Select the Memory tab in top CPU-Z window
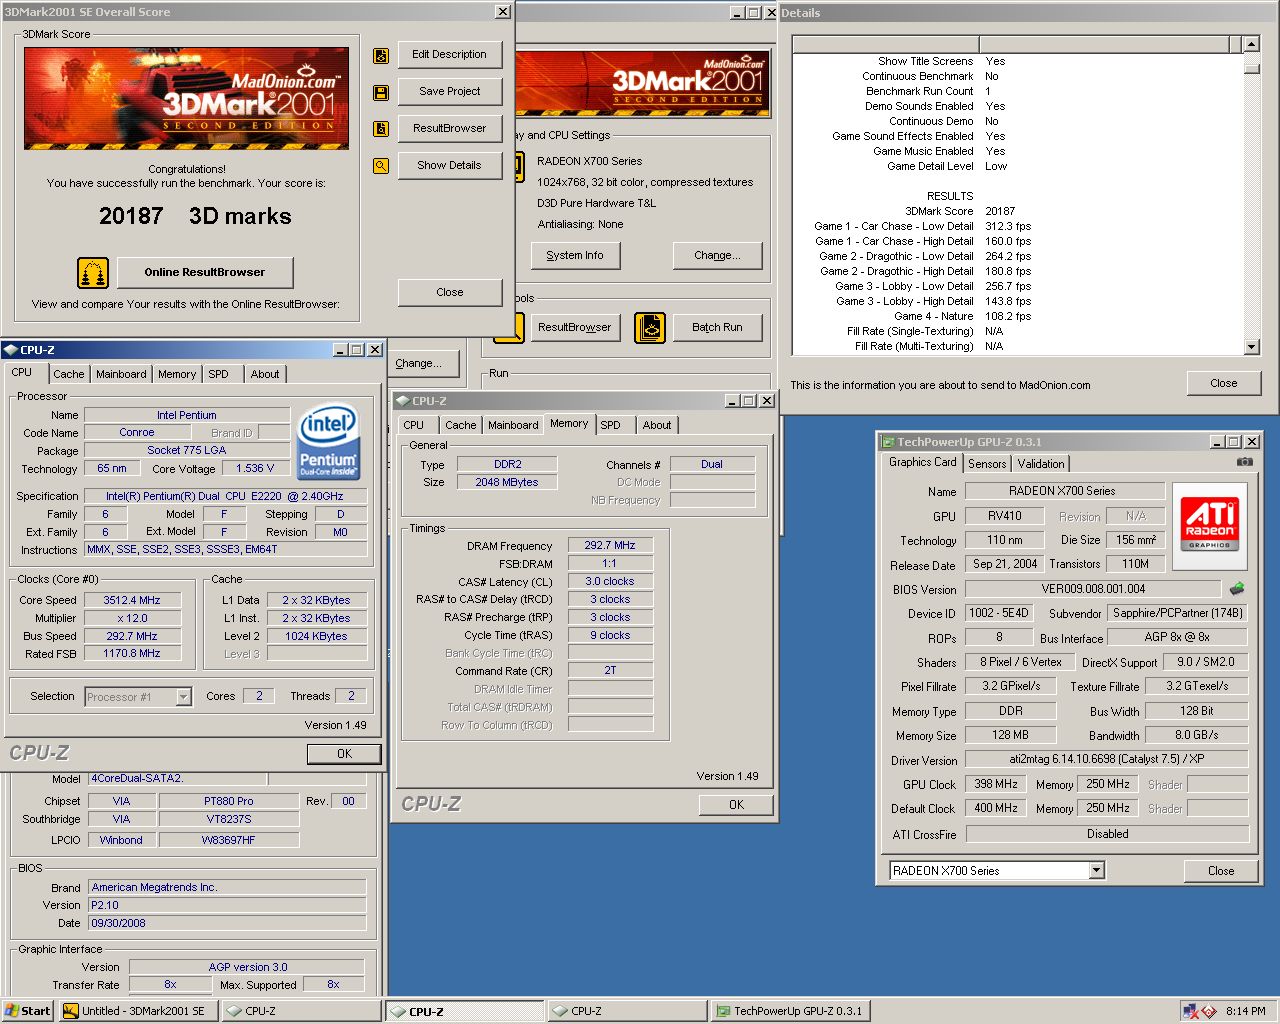The width and height of the screenshot is (1280, 1024). pyautogui.click(x=177, y=374)
